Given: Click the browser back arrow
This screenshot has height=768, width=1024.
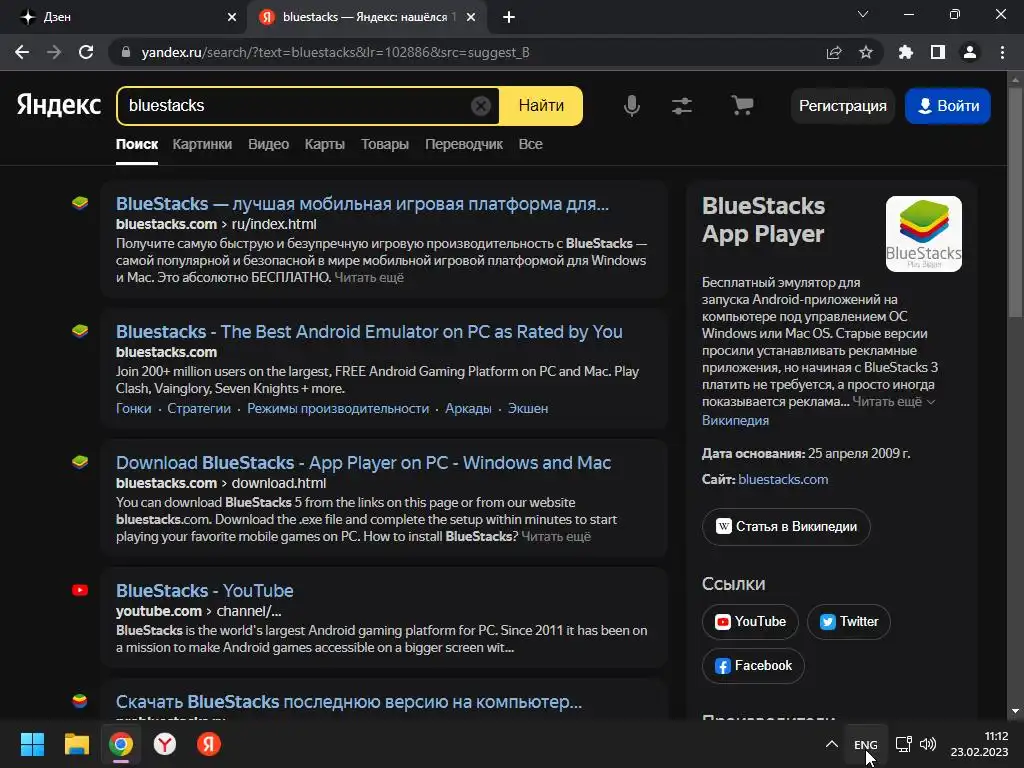Looking at the screenshot, I should click(22, 52).
